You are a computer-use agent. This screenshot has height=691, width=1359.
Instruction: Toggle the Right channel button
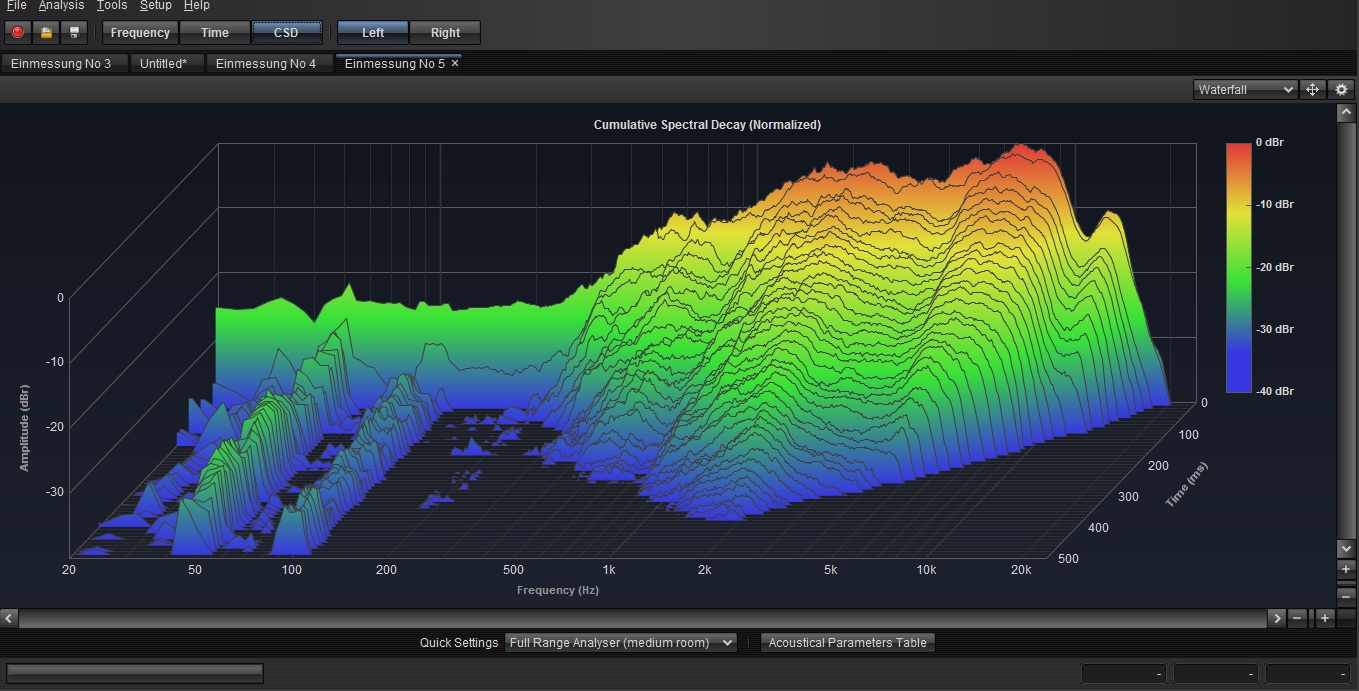click(x=445, y=33)
